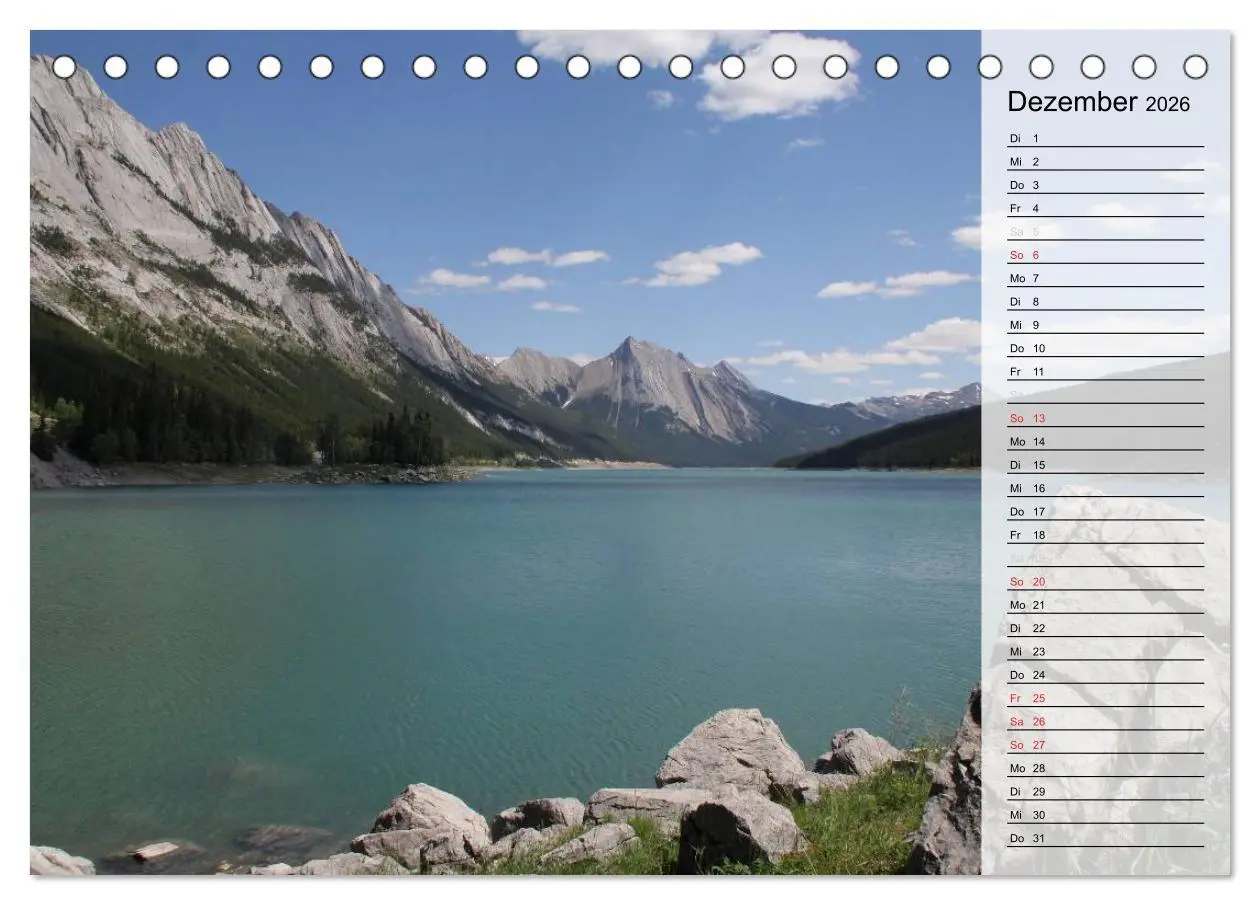Screen dimensions: 1260x905
Task: Select the 'Mo 21' calendar row
Action: [1105, 605]
